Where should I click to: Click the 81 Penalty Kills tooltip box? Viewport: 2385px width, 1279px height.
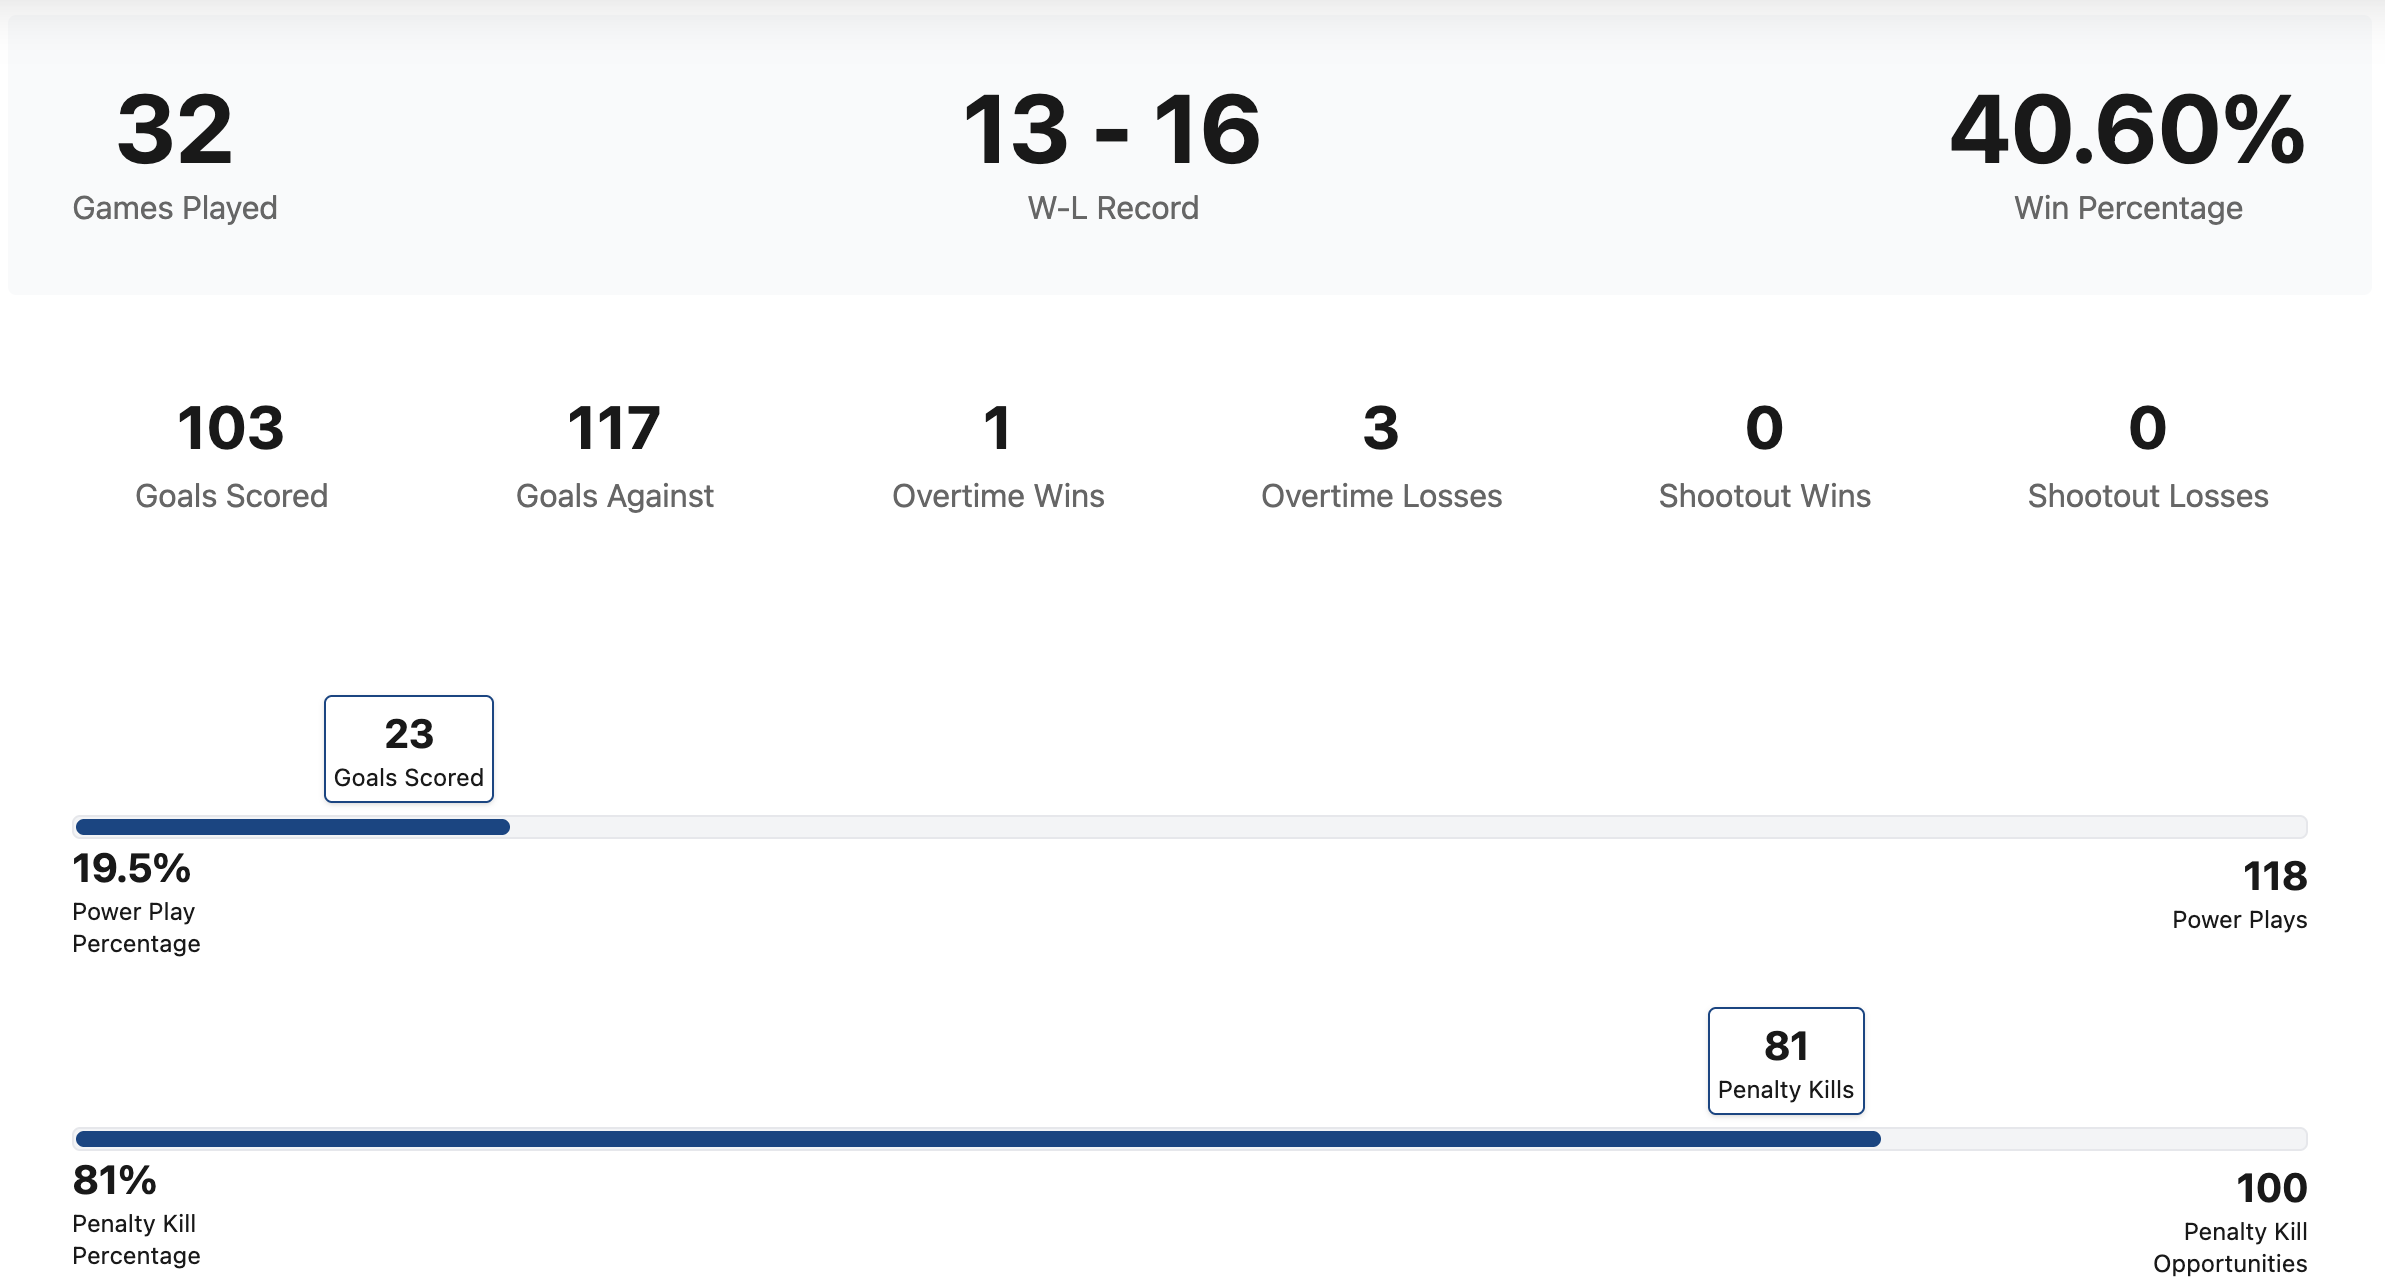[x=1786, y=1061]
